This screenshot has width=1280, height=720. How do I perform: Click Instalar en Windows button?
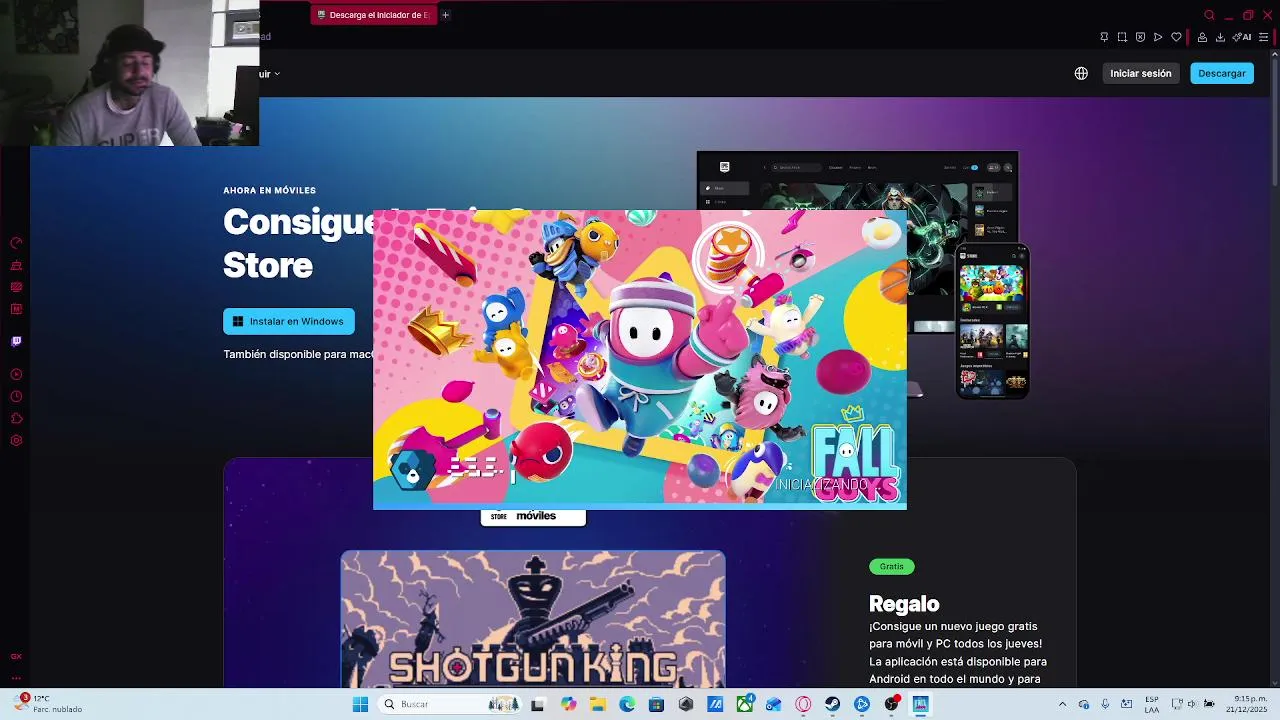289,321
